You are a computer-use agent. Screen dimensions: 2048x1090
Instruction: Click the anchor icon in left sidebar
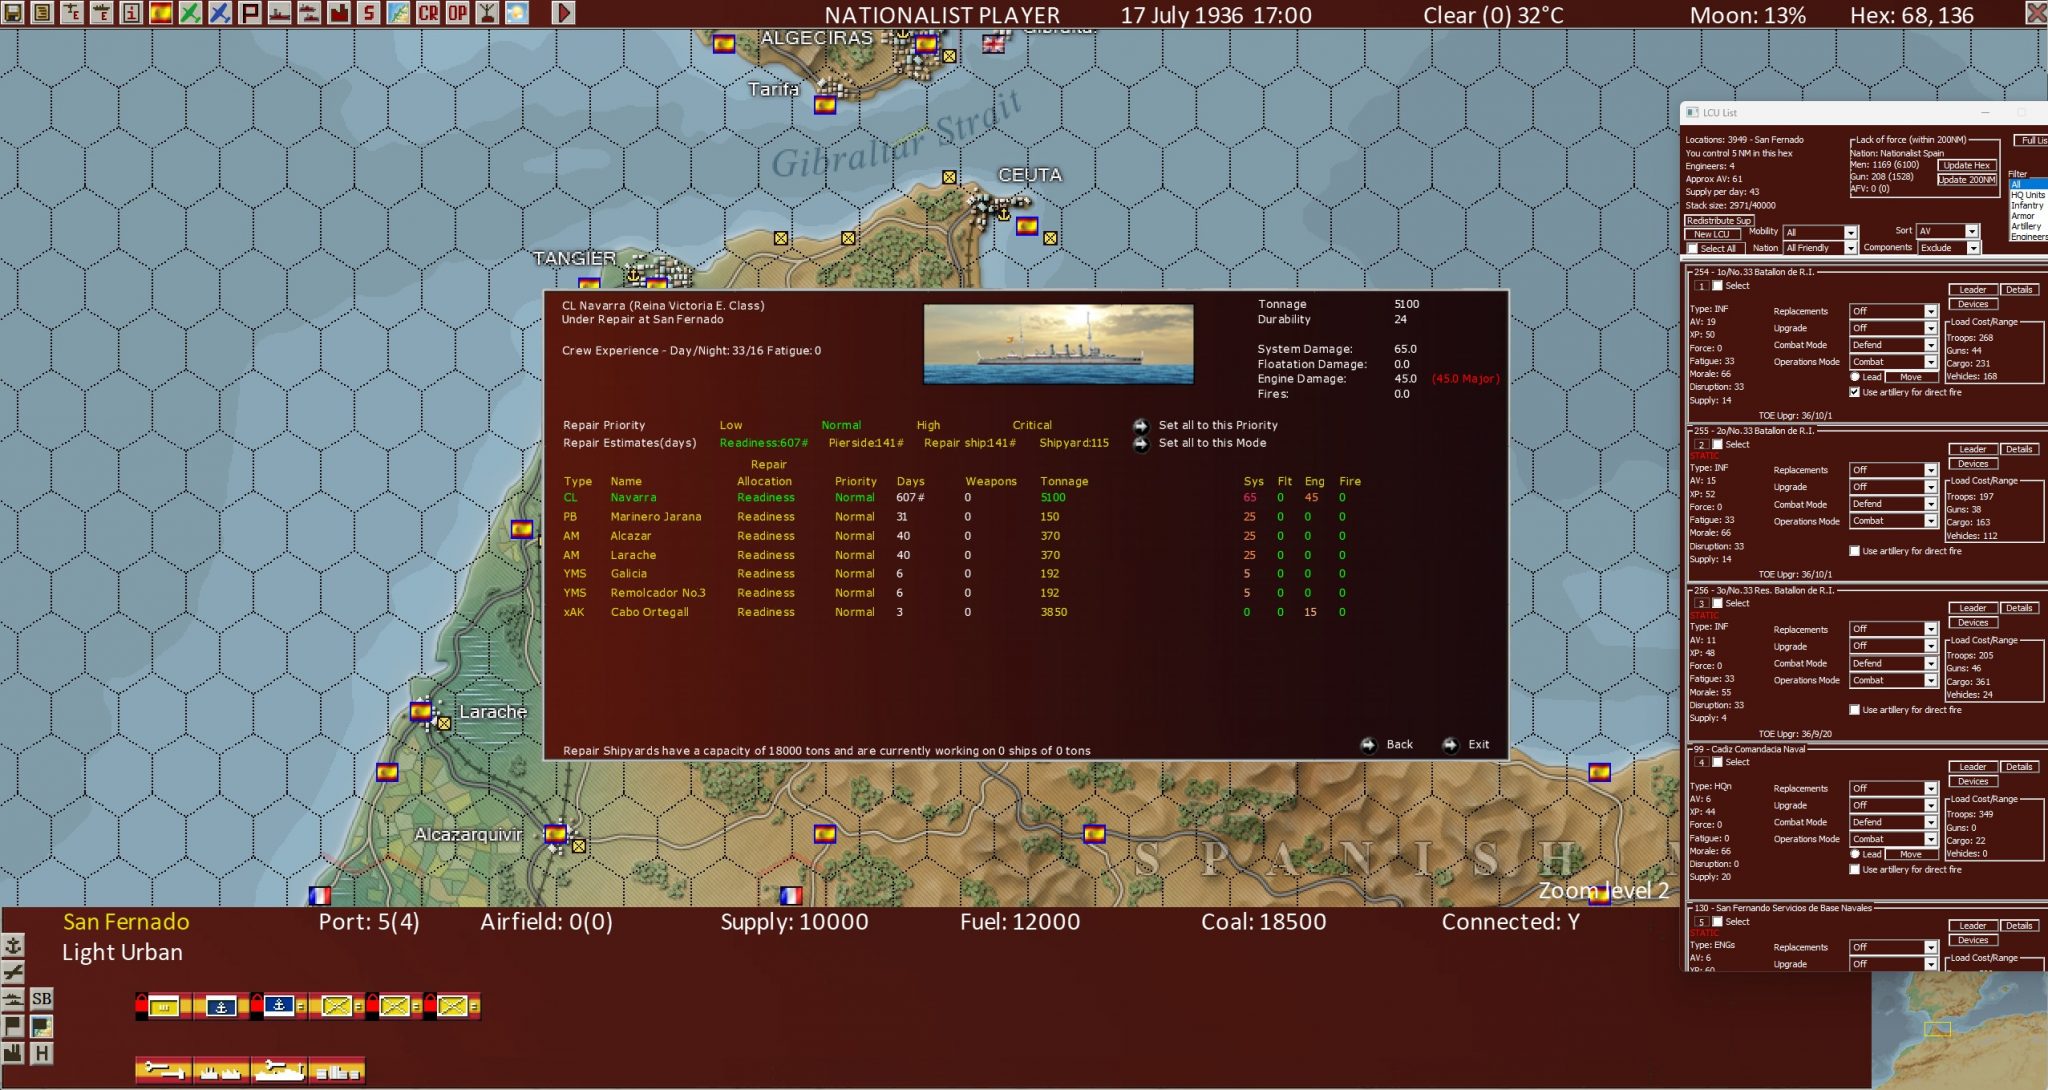(x=13, y=945)
